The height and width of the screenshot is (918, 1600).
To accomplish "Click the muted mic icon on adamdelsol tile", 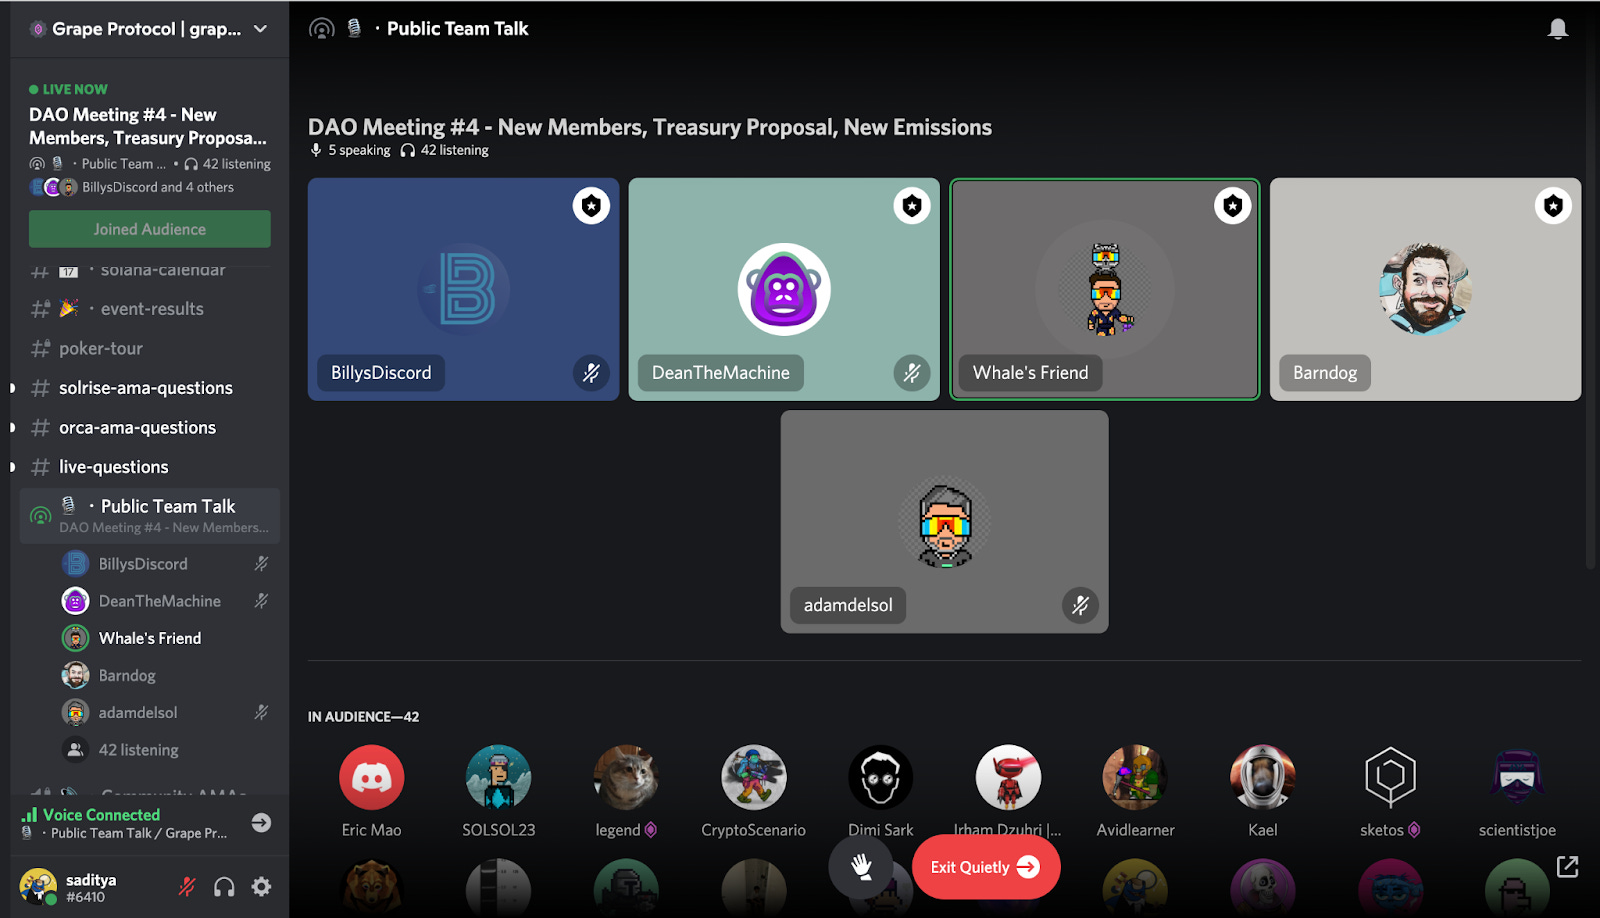I will pyautogui.click(x=1080, y=605).
